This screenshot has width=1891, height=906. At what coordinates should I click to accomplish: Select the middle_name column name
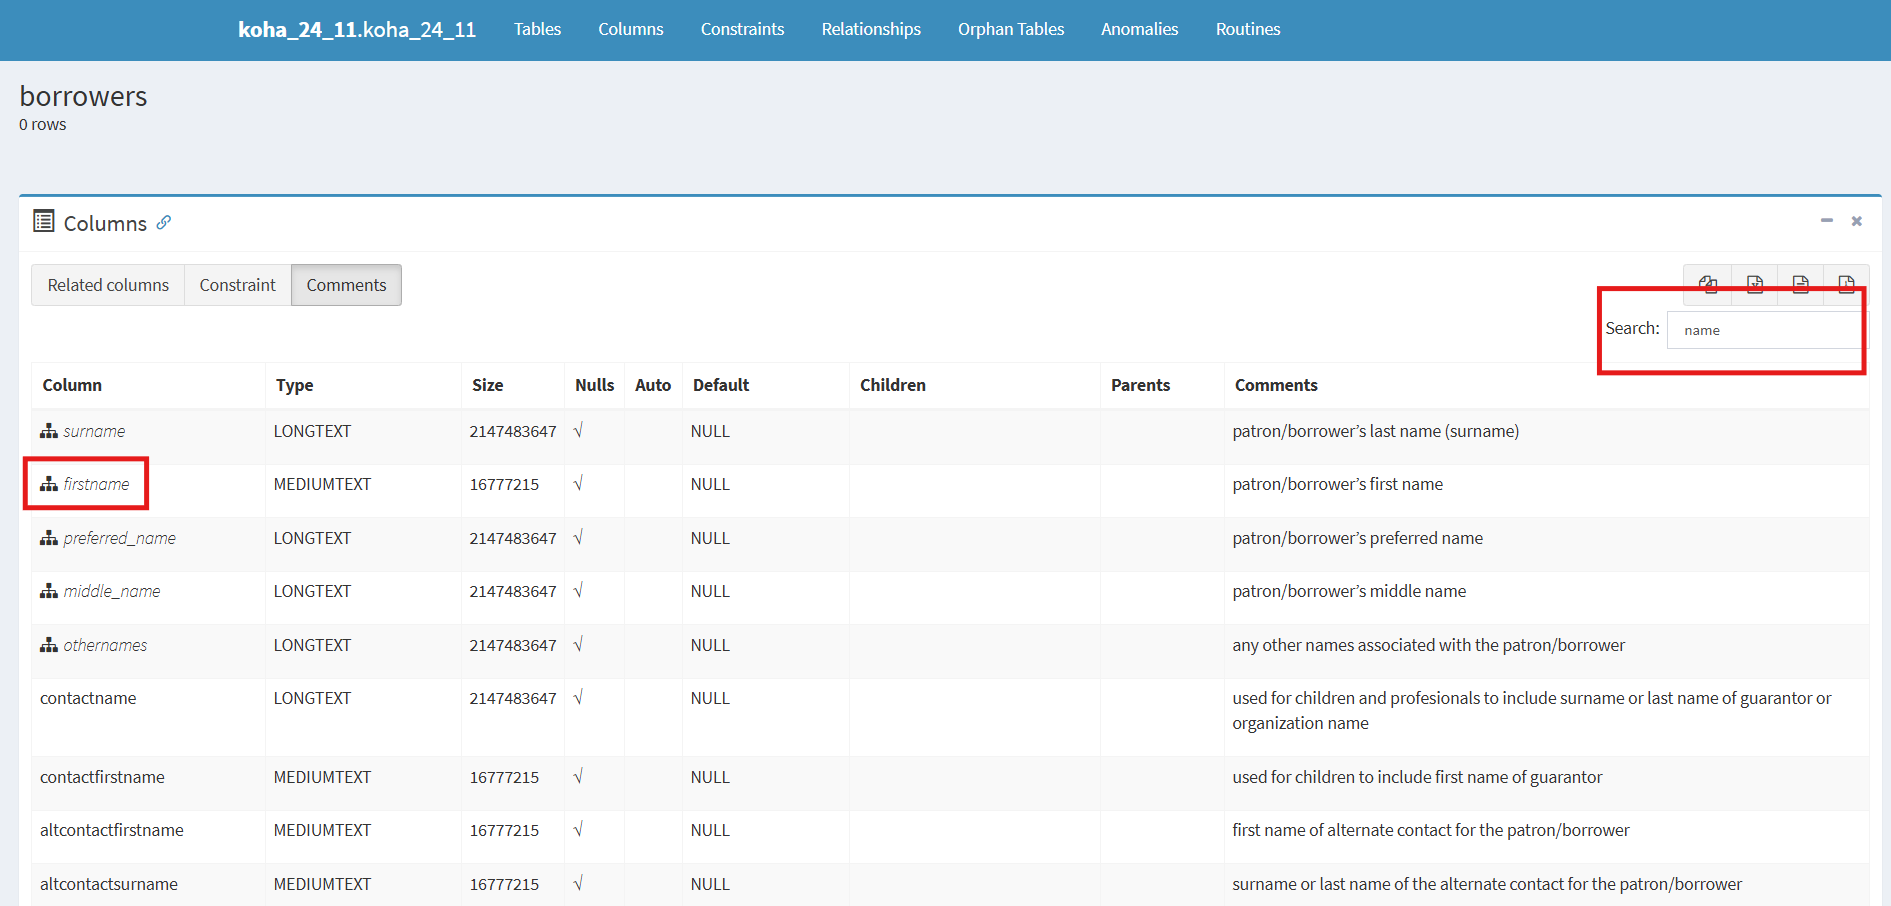pyautogui.click(x=112, y=591)
